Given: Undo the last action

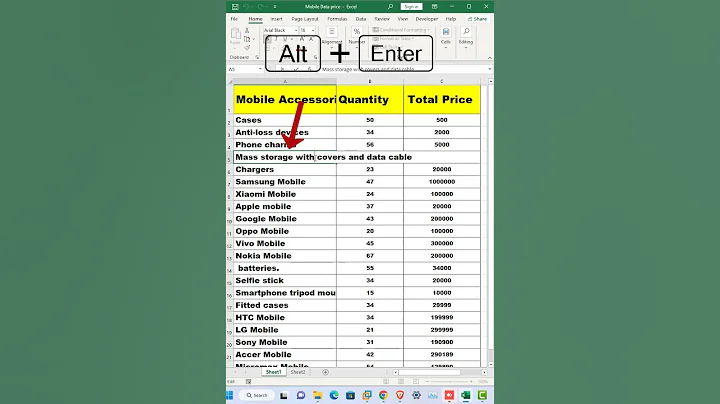Looking at the screenshot, I should tap(246, 7).
